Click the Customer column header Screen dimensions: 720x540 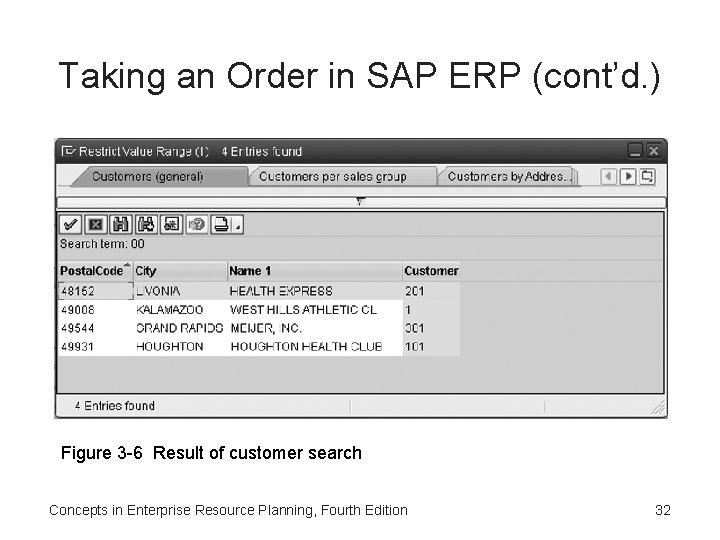click(x=431, y=271)
